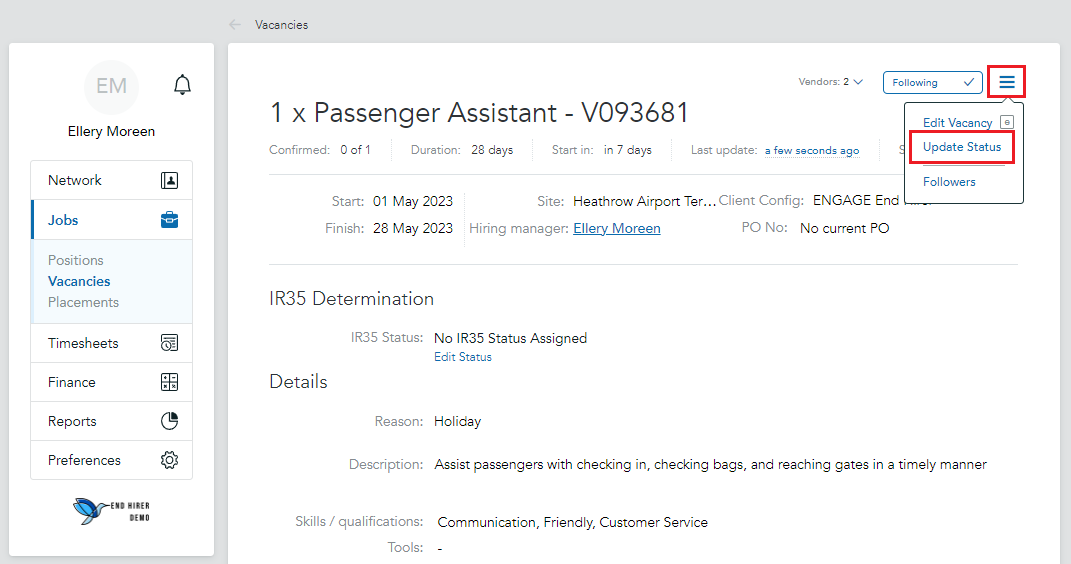Click the finish date '28 May 2023'

point(413,229)
